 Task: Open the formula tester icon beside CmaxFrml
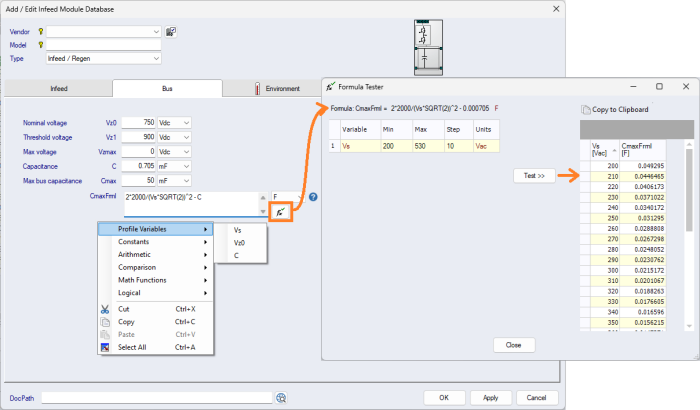click(x=283, y=212)
